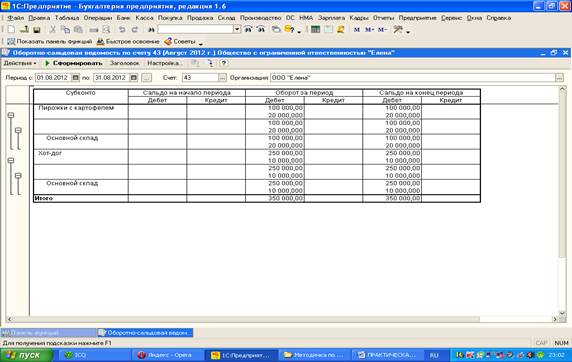Image resolution: width=572 pixels, height=362 pixels.
Task: Click Показать панель функций
Action: (50, 42)
